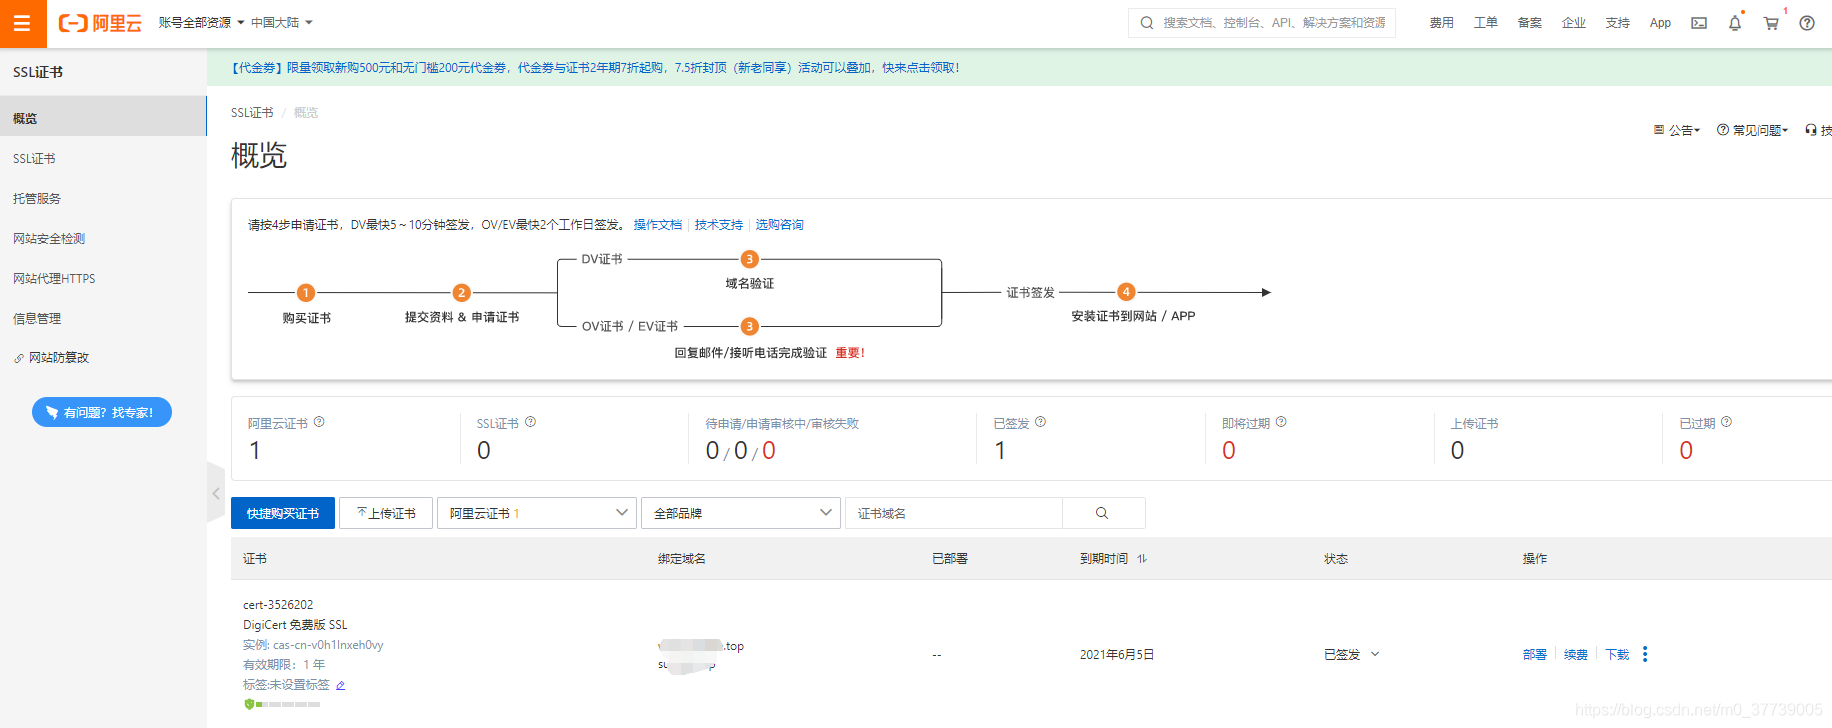Open the 选购咨询 link

coord(779,225)
